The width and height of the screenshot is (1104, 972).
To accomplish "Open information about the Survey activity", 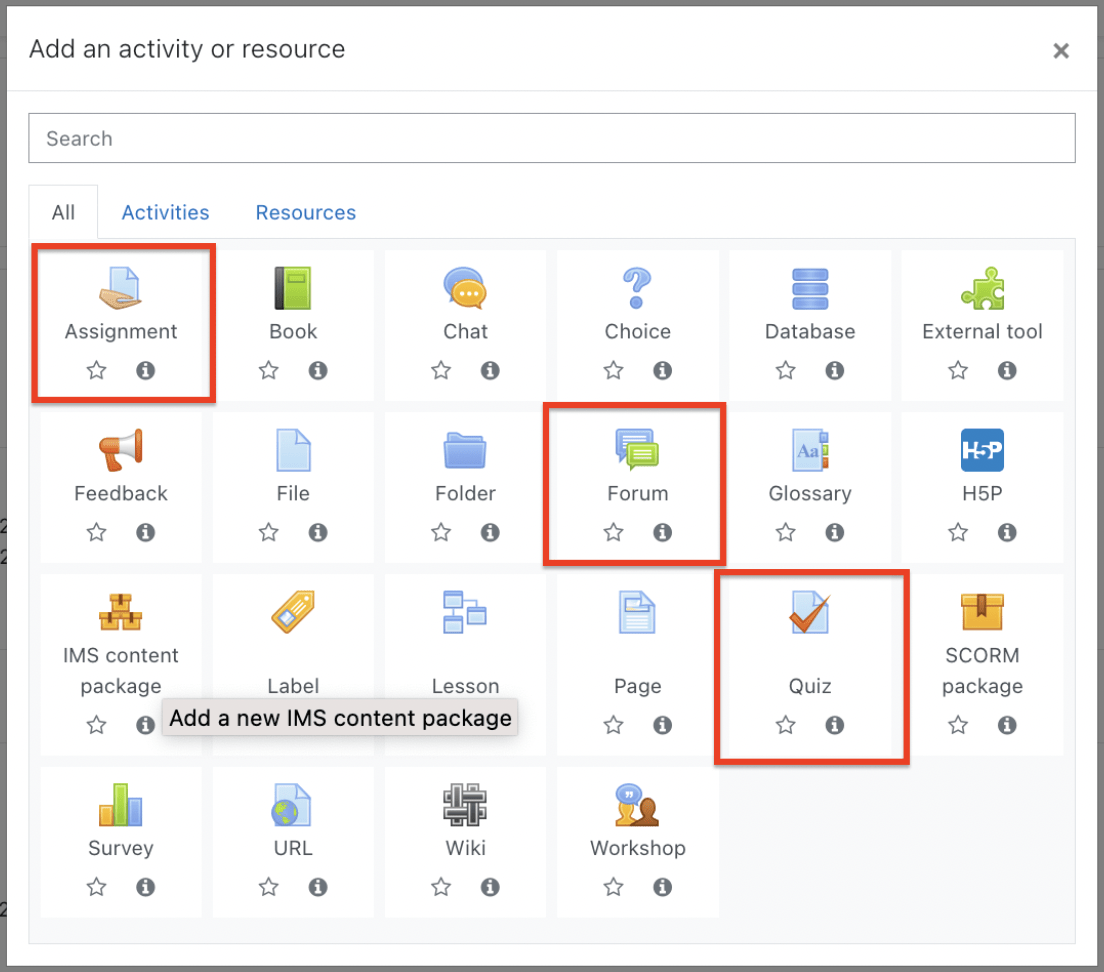I will [x=145, y=886].
